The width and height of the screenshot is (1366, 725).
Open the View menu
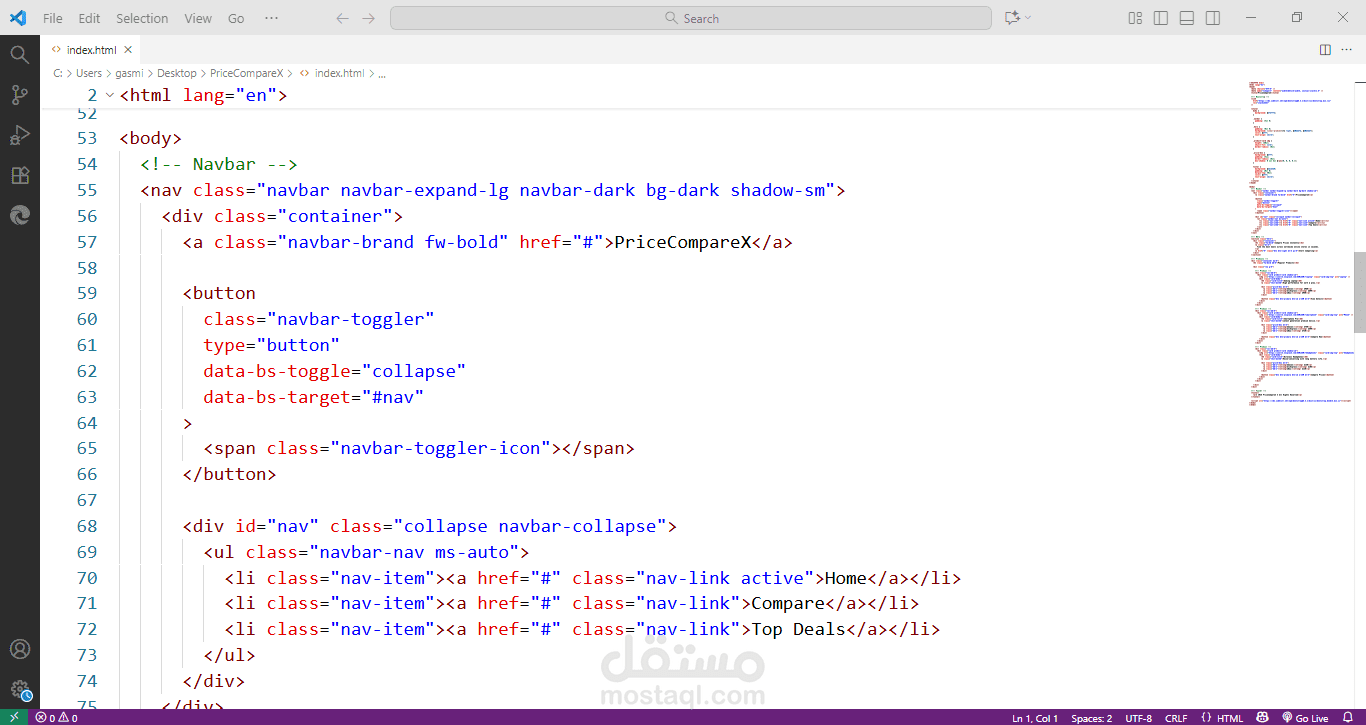[x=198, y=18]
